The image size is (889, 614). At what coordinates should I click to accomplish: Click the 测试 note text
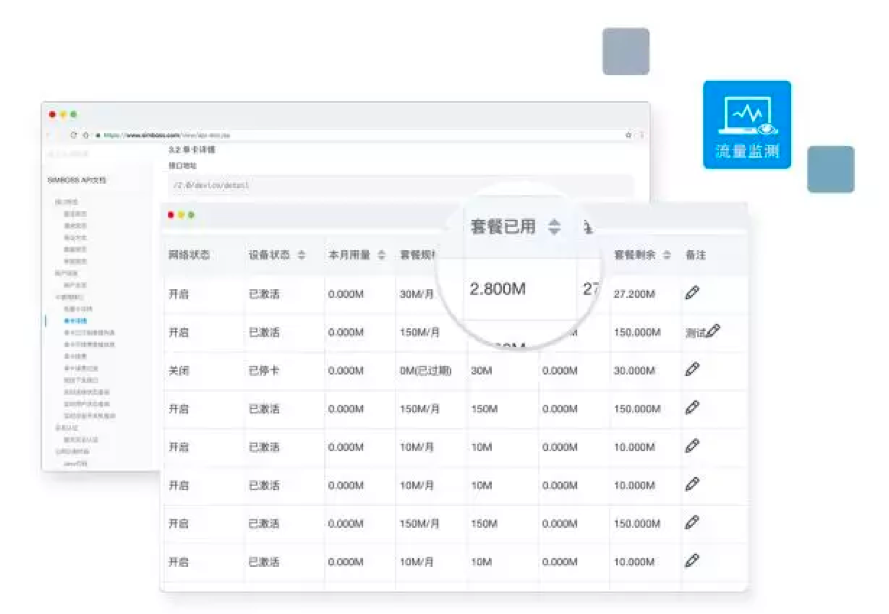click(x=696, y=333)
